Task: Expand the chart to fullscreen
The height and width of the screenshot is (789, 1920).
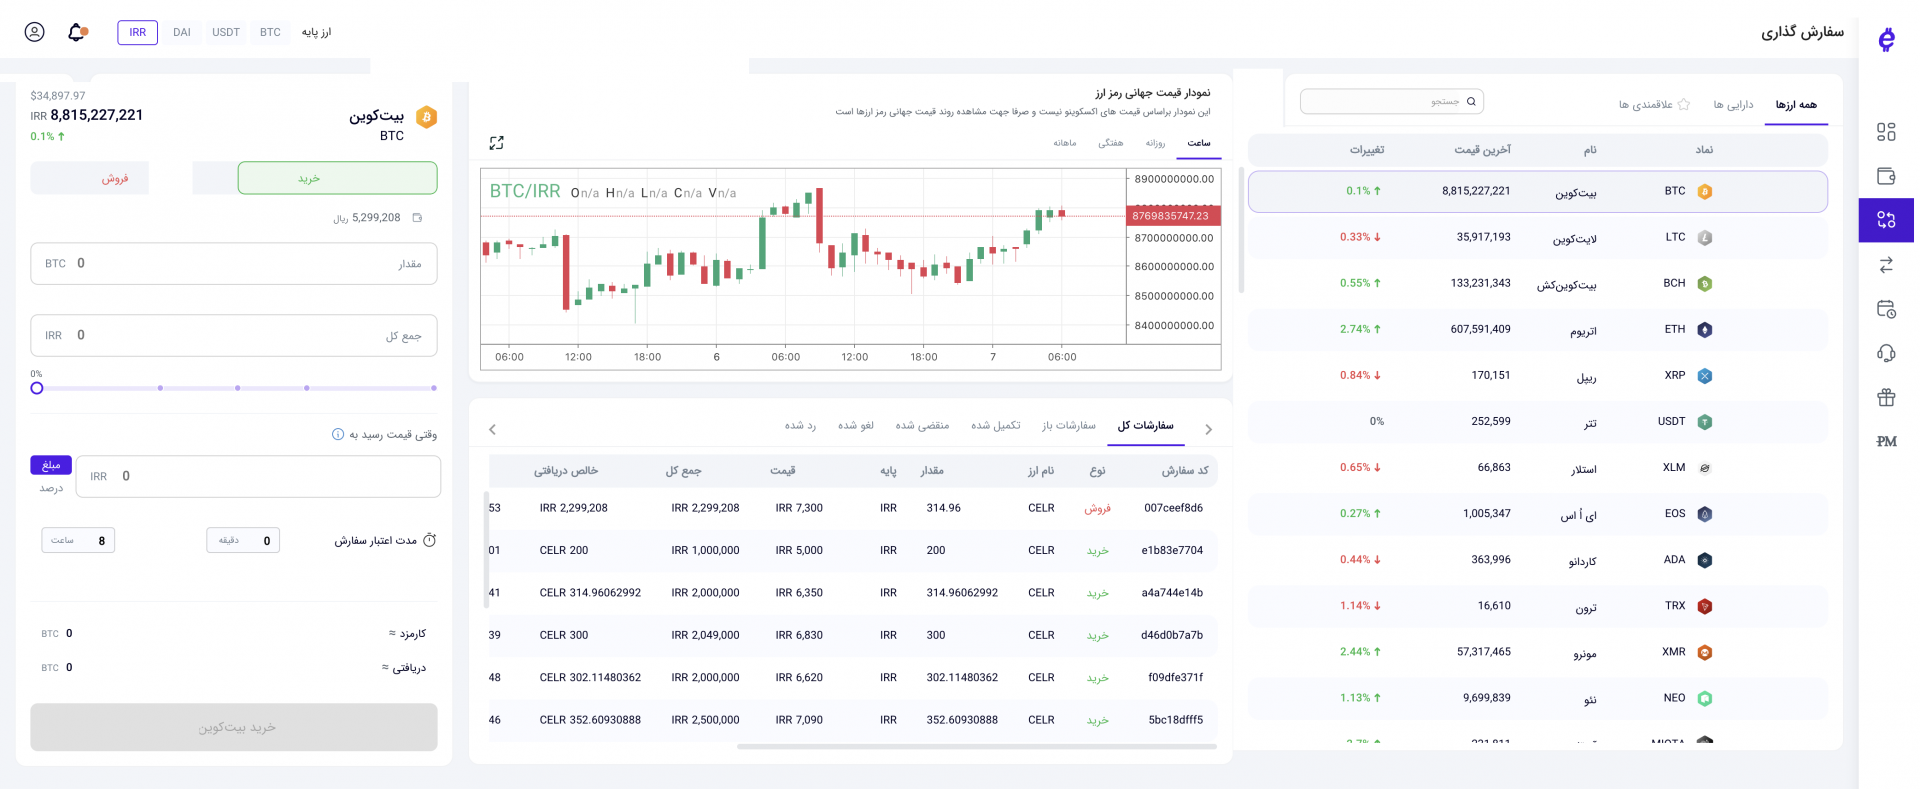Action: (x=496, y=143)
